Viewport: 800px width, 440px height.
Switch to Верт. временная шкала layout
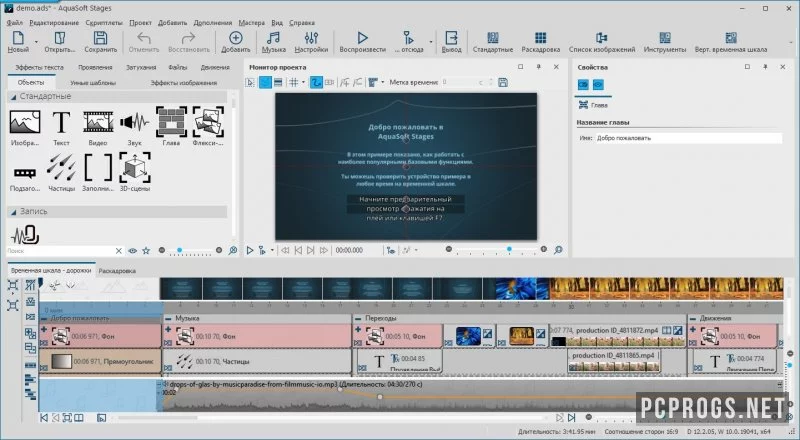731,41
